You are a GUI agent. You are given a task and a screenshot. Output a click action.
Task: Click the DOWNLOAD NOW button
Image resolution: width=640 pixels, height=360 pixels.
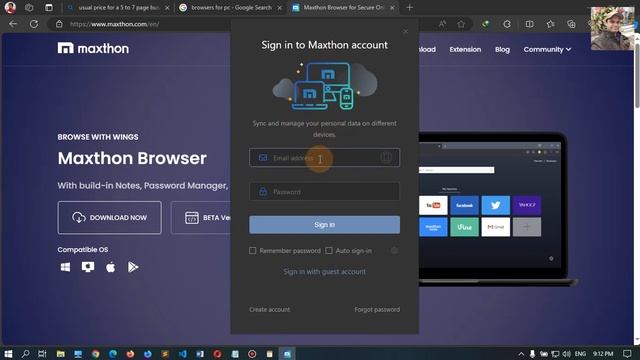109,218
